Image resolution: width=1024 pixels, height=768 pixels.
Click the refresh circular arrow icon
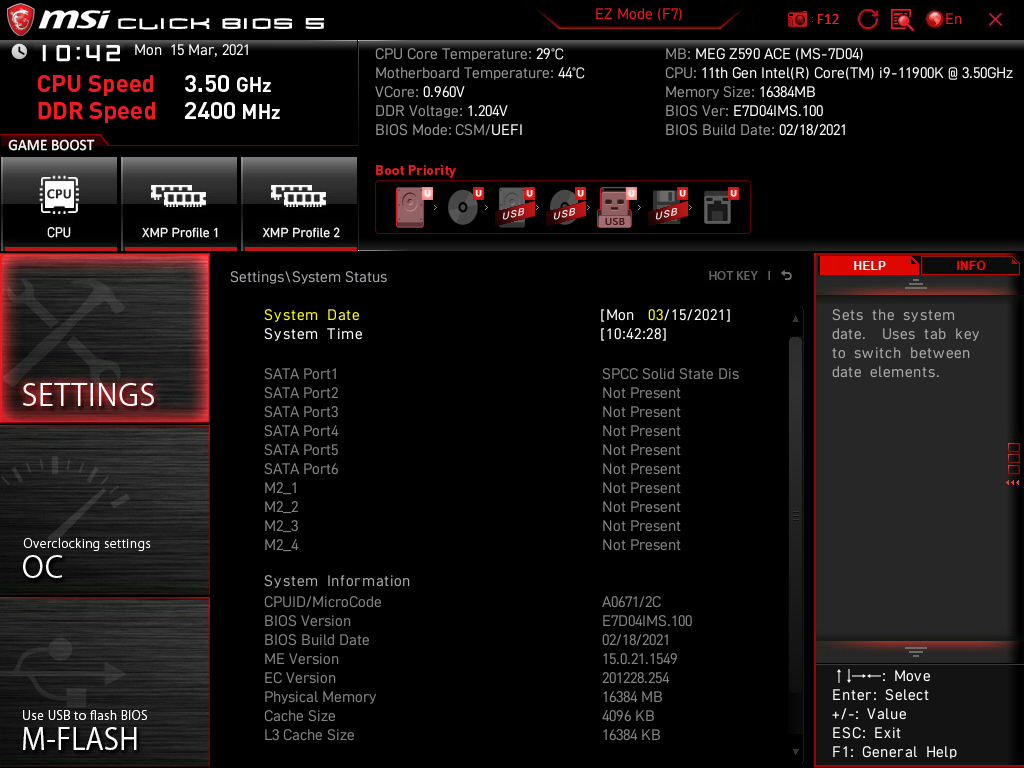point(868,19)
